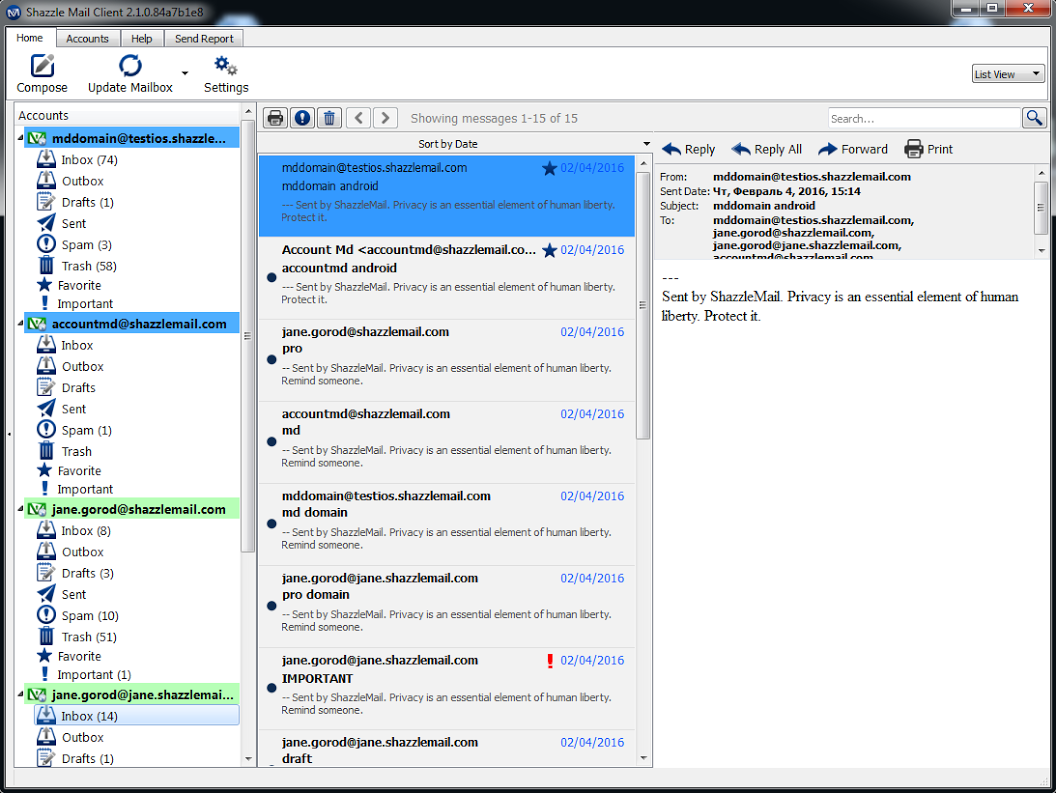1056x793 pixels.
Task: Collapse the jane.gorod@shazzlemail.com account tree
Action: pyautogui.click(x=20, y=509)
